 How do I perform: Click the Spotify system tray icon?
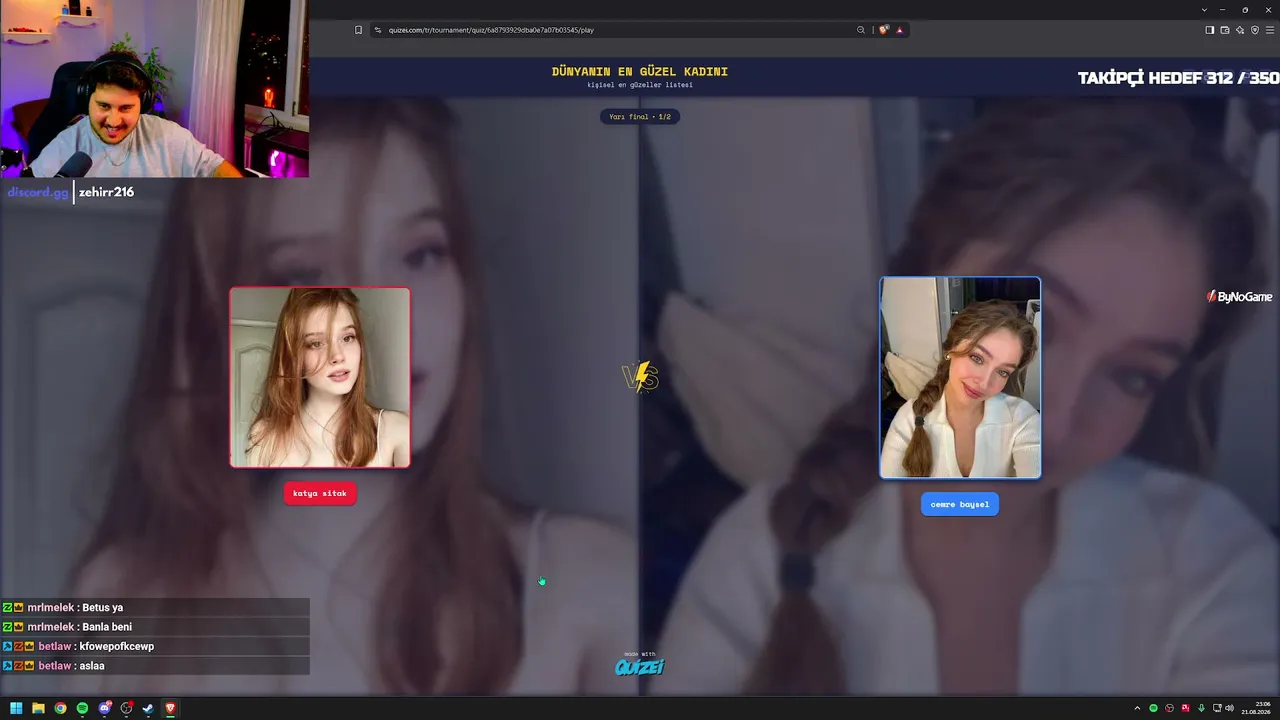click(x=1153, y=708)
